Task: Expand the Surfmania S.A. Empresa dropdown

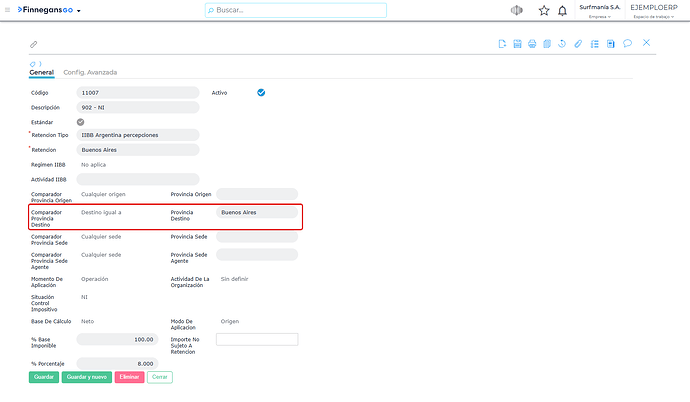Action: coord(600,11)
